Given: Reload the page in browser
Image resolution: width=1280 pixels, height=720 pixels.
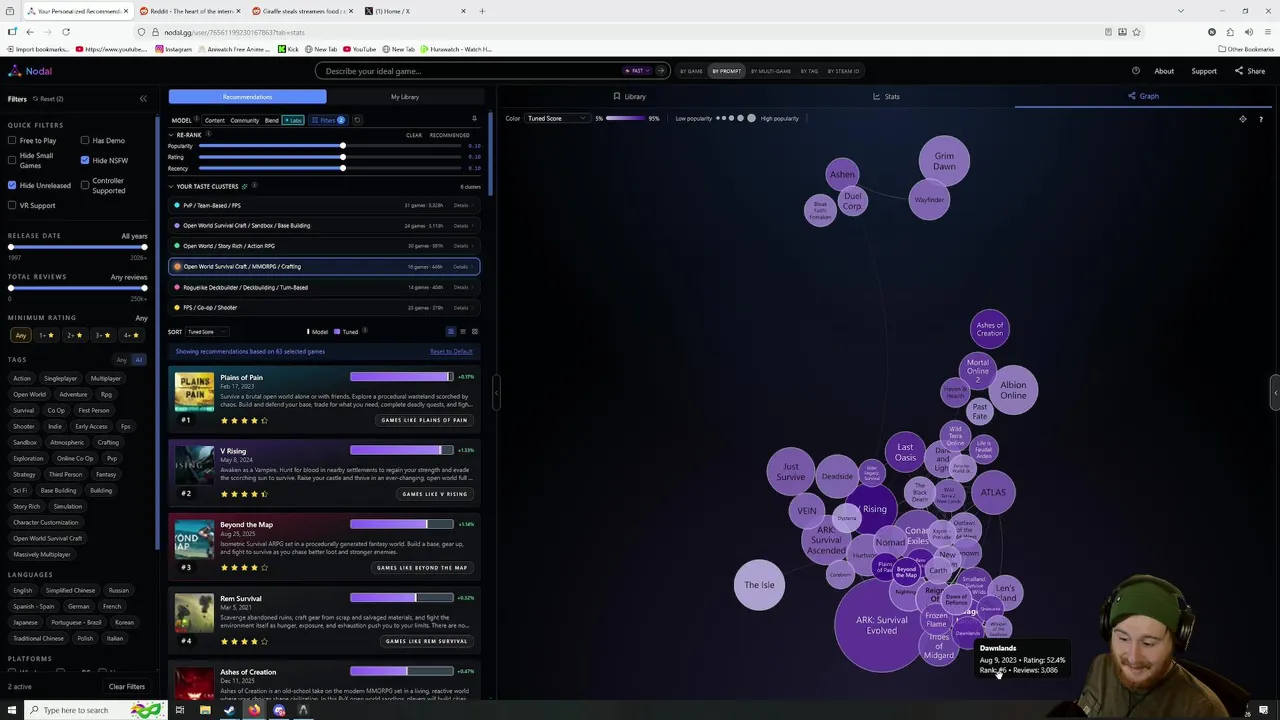Looking at the screenshot, I should pyautogui.click(x=66, y=32).
